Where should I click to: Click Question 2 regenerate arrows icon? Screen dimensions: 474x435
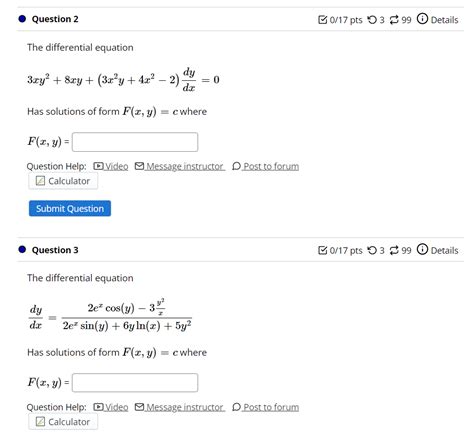tap(394, 20)
